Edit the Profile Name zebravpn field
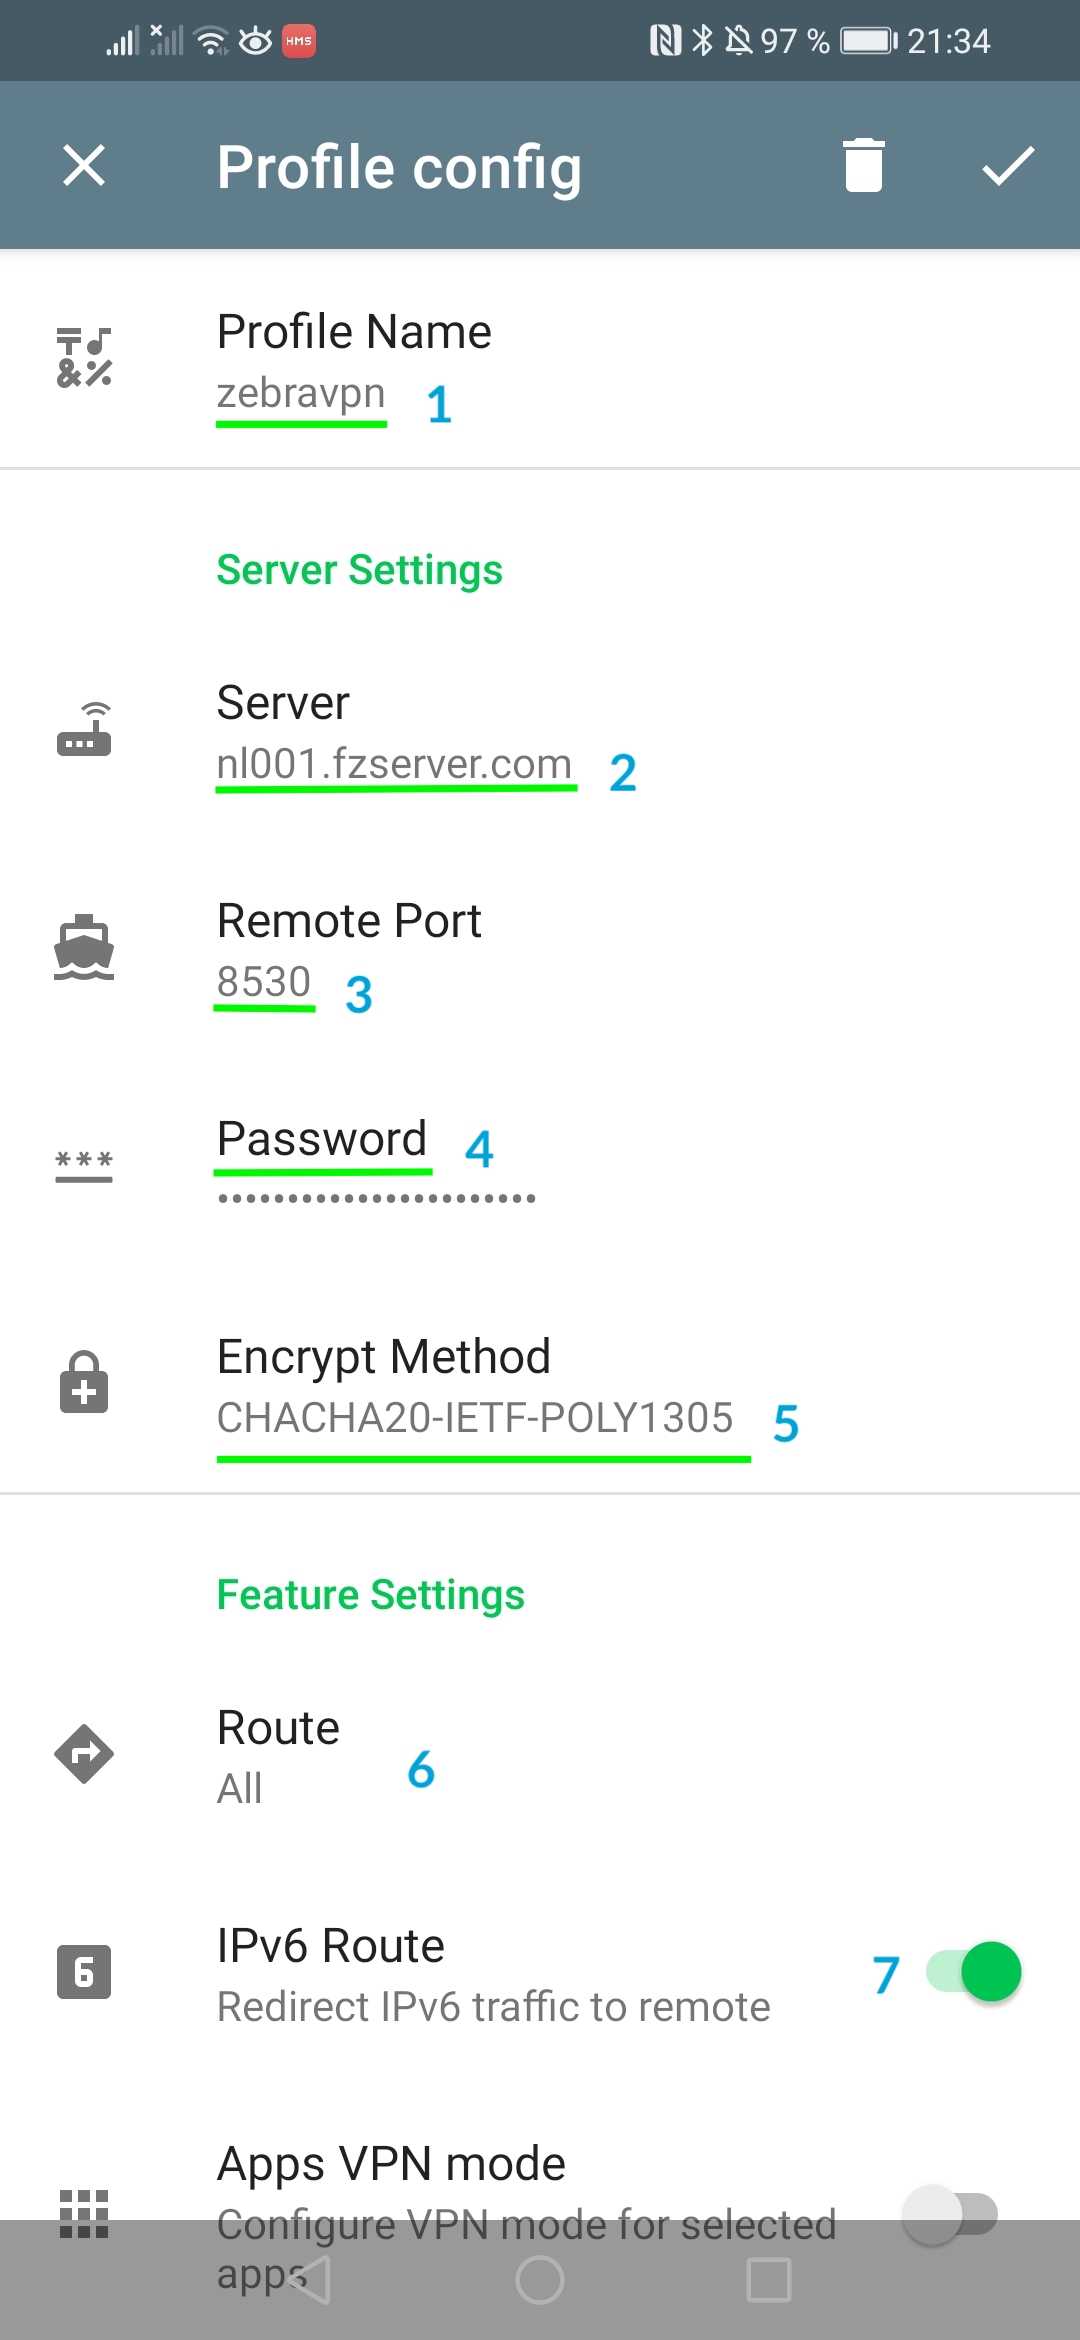1080x2340 pixels. point(540,359)
